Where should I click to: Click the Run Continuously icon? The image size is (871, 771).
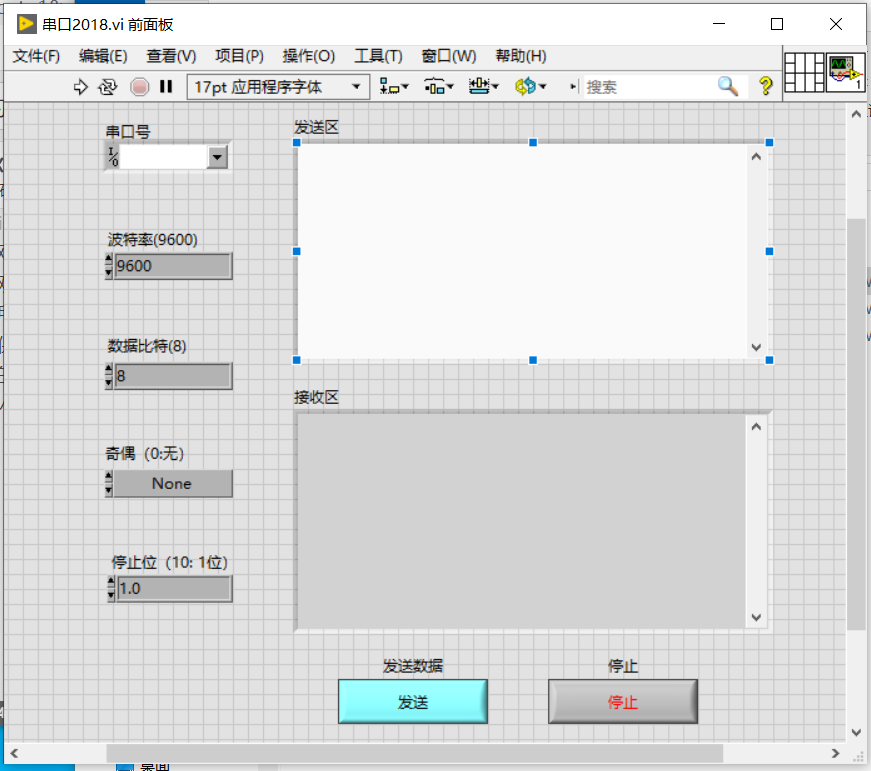pos(108,87)
